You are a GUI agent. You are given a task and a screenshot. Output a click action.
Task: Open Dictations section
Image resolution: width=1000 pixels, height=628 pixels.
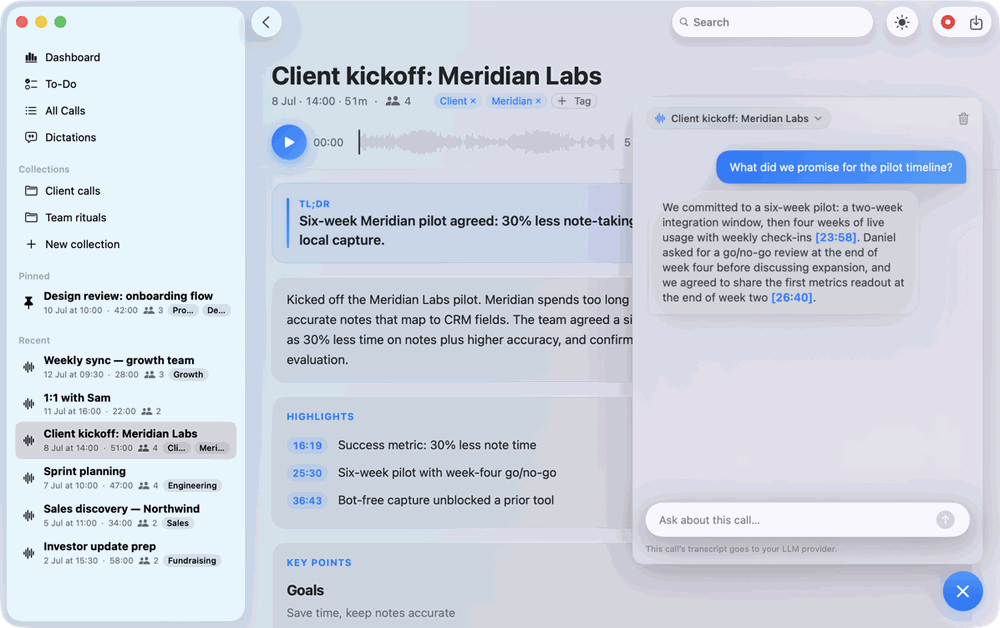tap(126, 138)
